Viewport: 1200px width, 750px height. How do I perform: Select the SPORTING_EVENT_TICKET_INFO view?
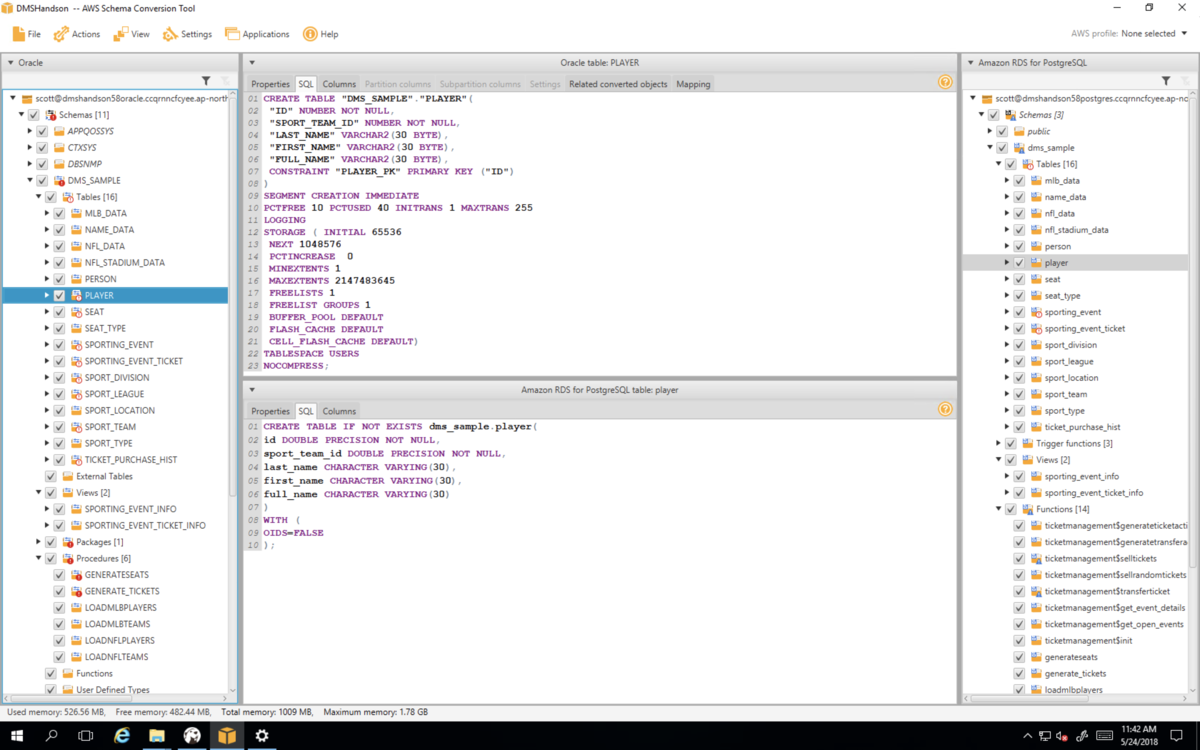pos(145,525)
